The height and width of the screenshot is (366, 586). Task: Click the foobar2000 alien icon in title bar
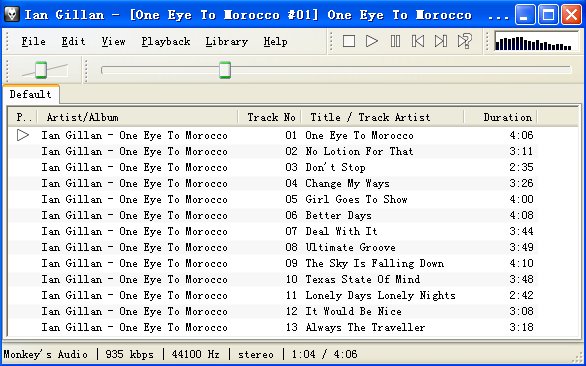click(12, 15)
